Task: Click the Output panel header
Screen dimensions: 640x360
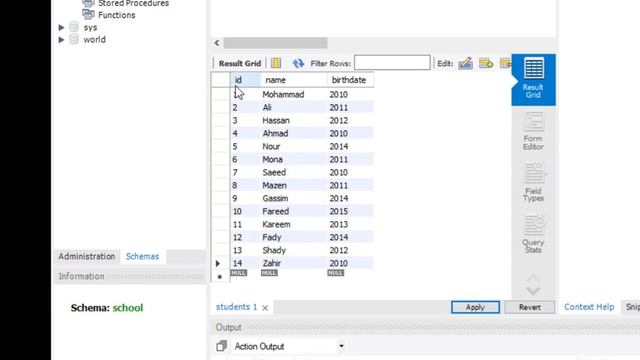Action: point(425,327)
